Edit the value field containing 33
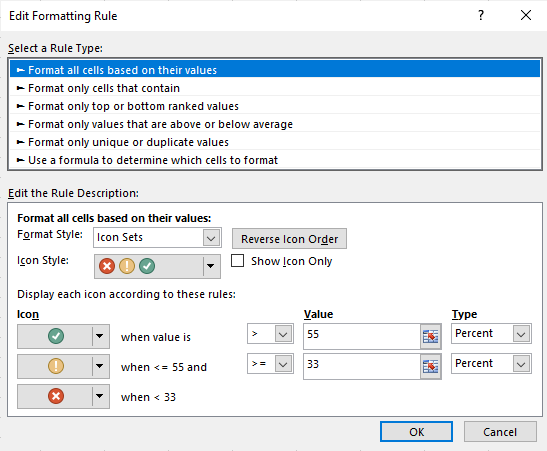 (x=362, y=366)
